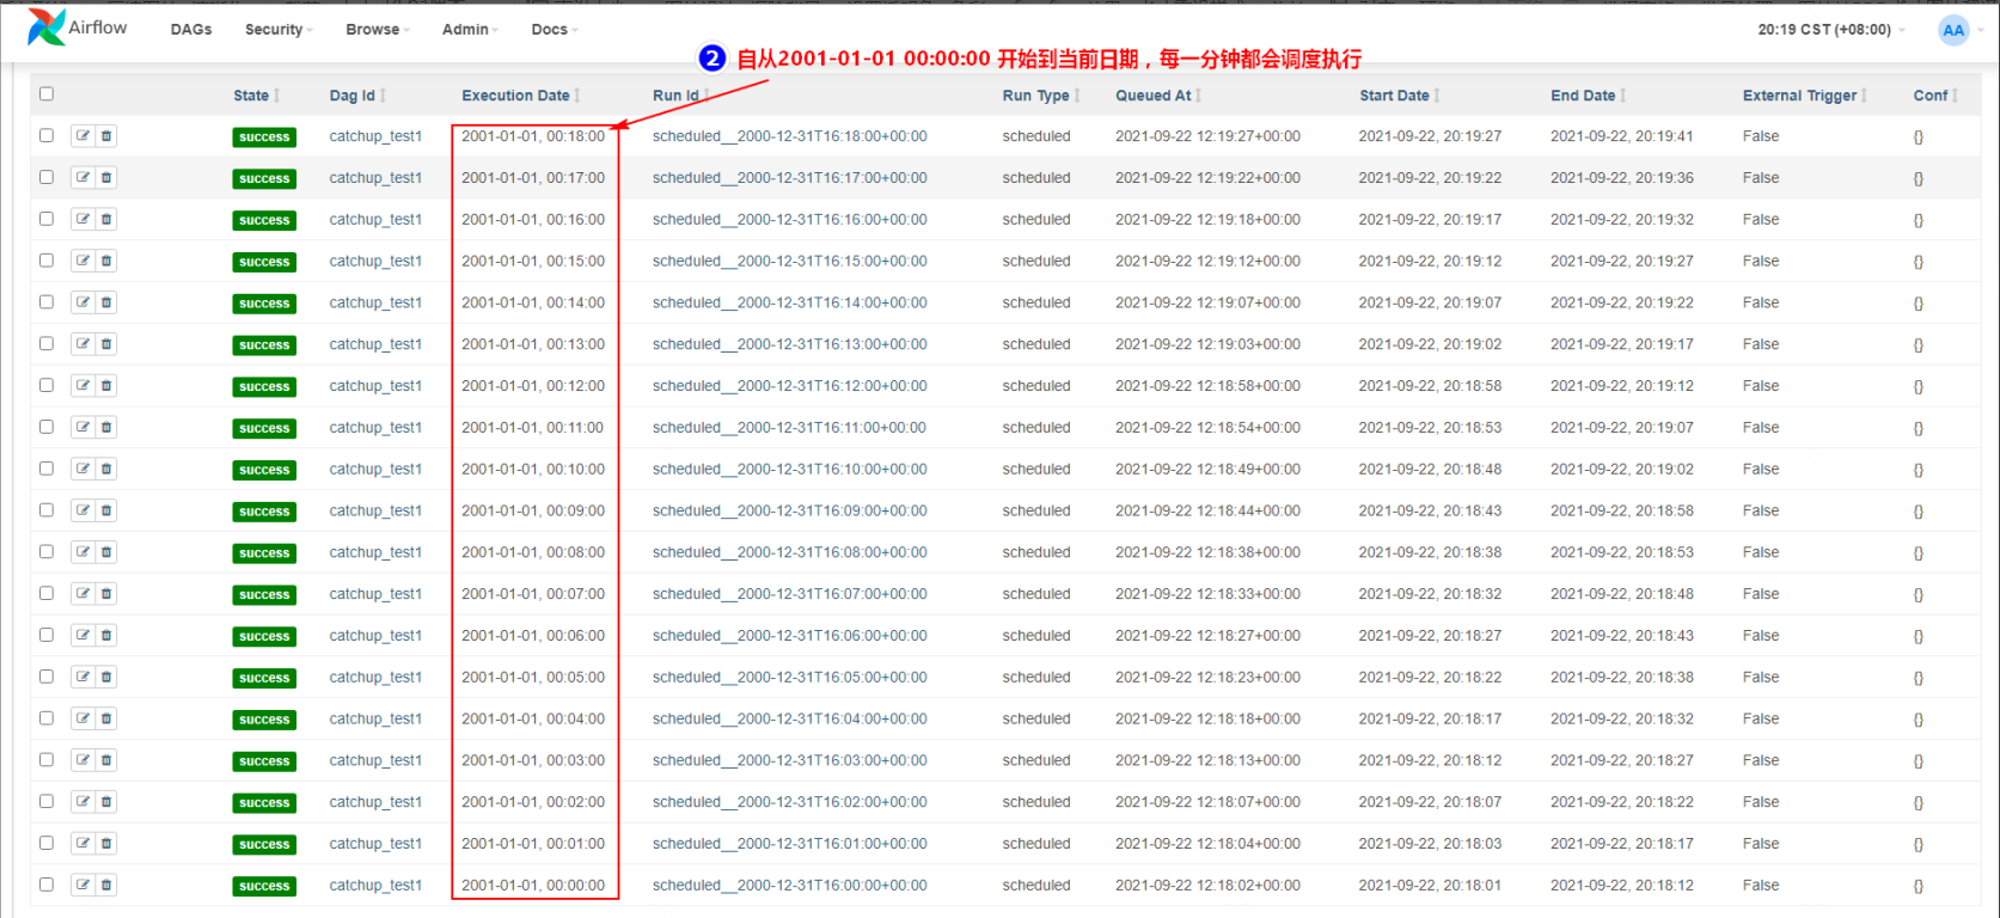Open the 20:19 CST timezone dropdown
The width and height of the screenshot is (2000, 918).
(1831, 30)
